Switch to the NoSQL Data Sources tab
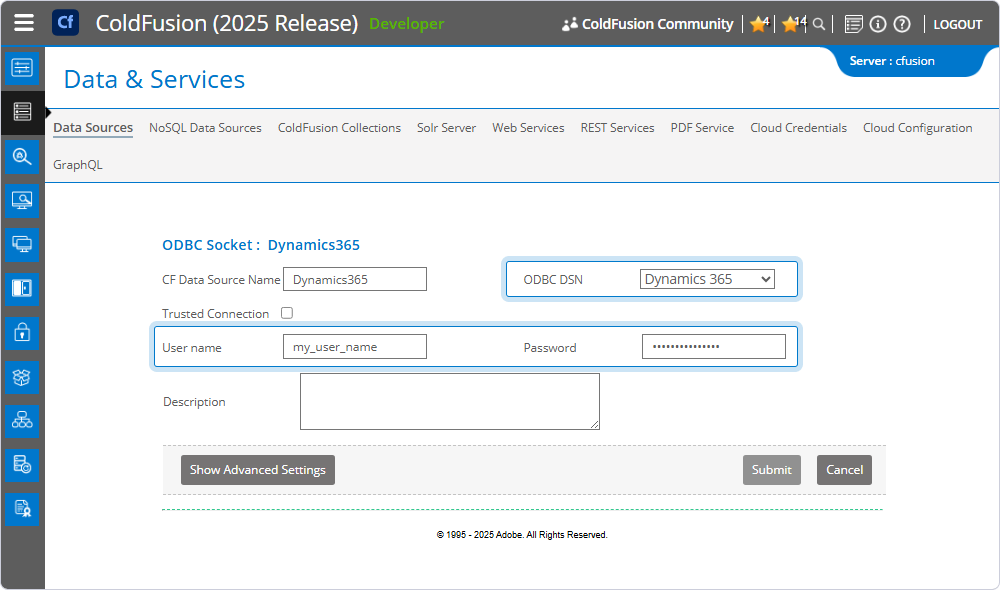Screen dimensions: 1000x590 point(205,128)
